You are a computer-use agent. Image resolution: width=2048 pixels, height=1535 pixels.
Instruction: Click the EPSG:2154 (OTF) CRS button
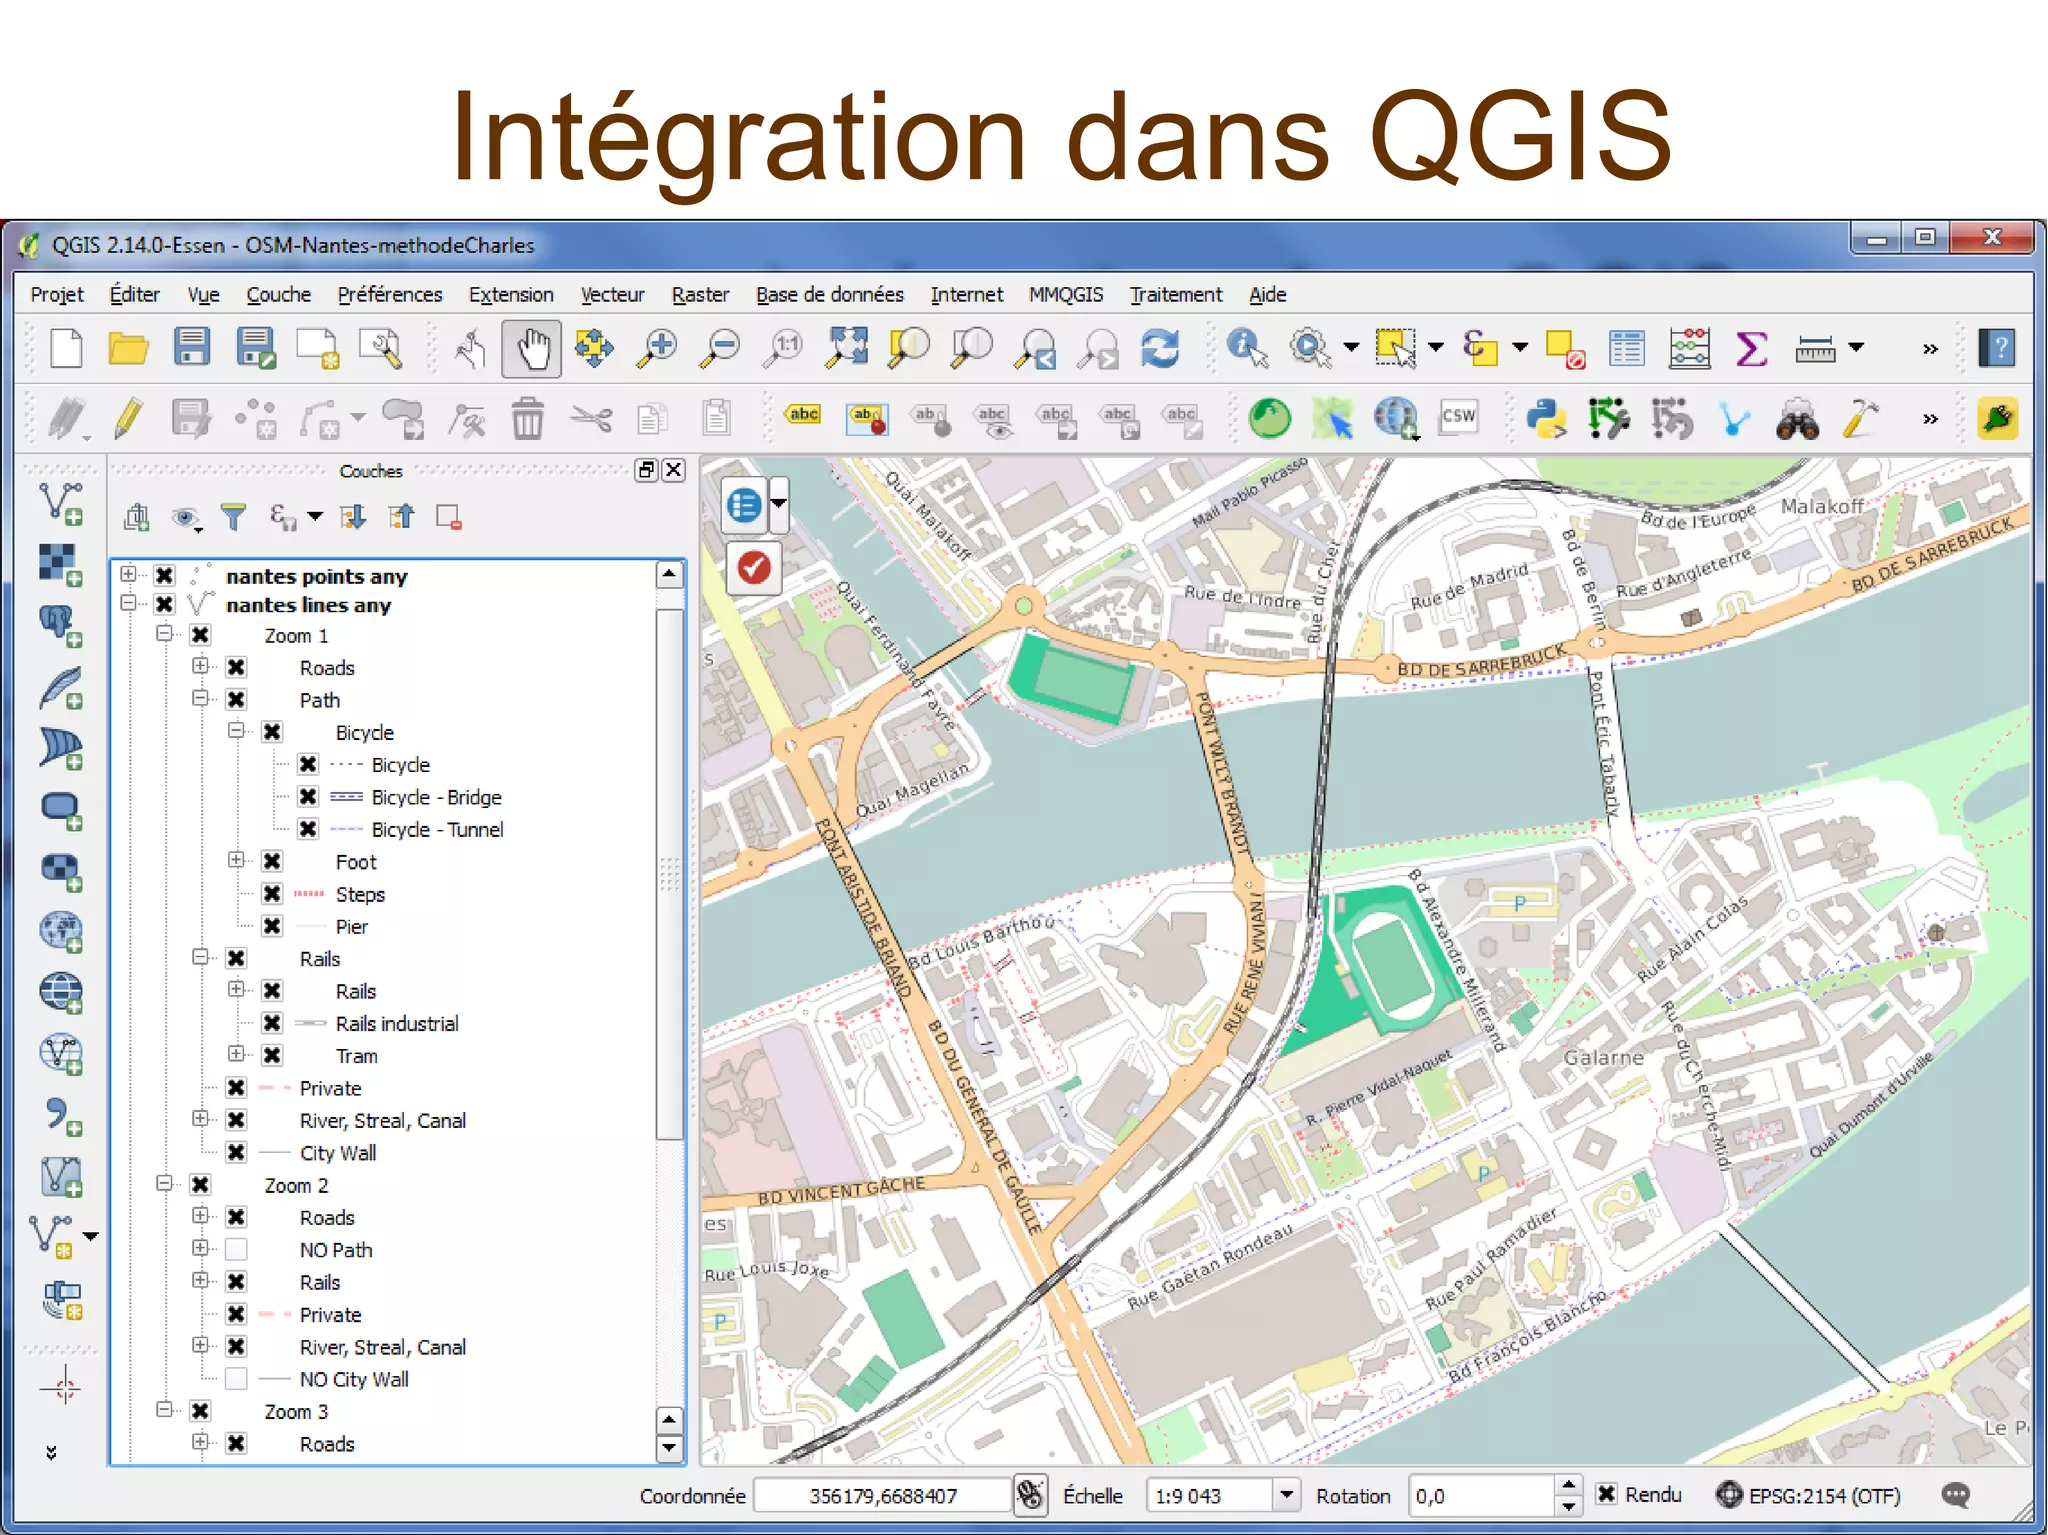[x=1808, y=1495]
